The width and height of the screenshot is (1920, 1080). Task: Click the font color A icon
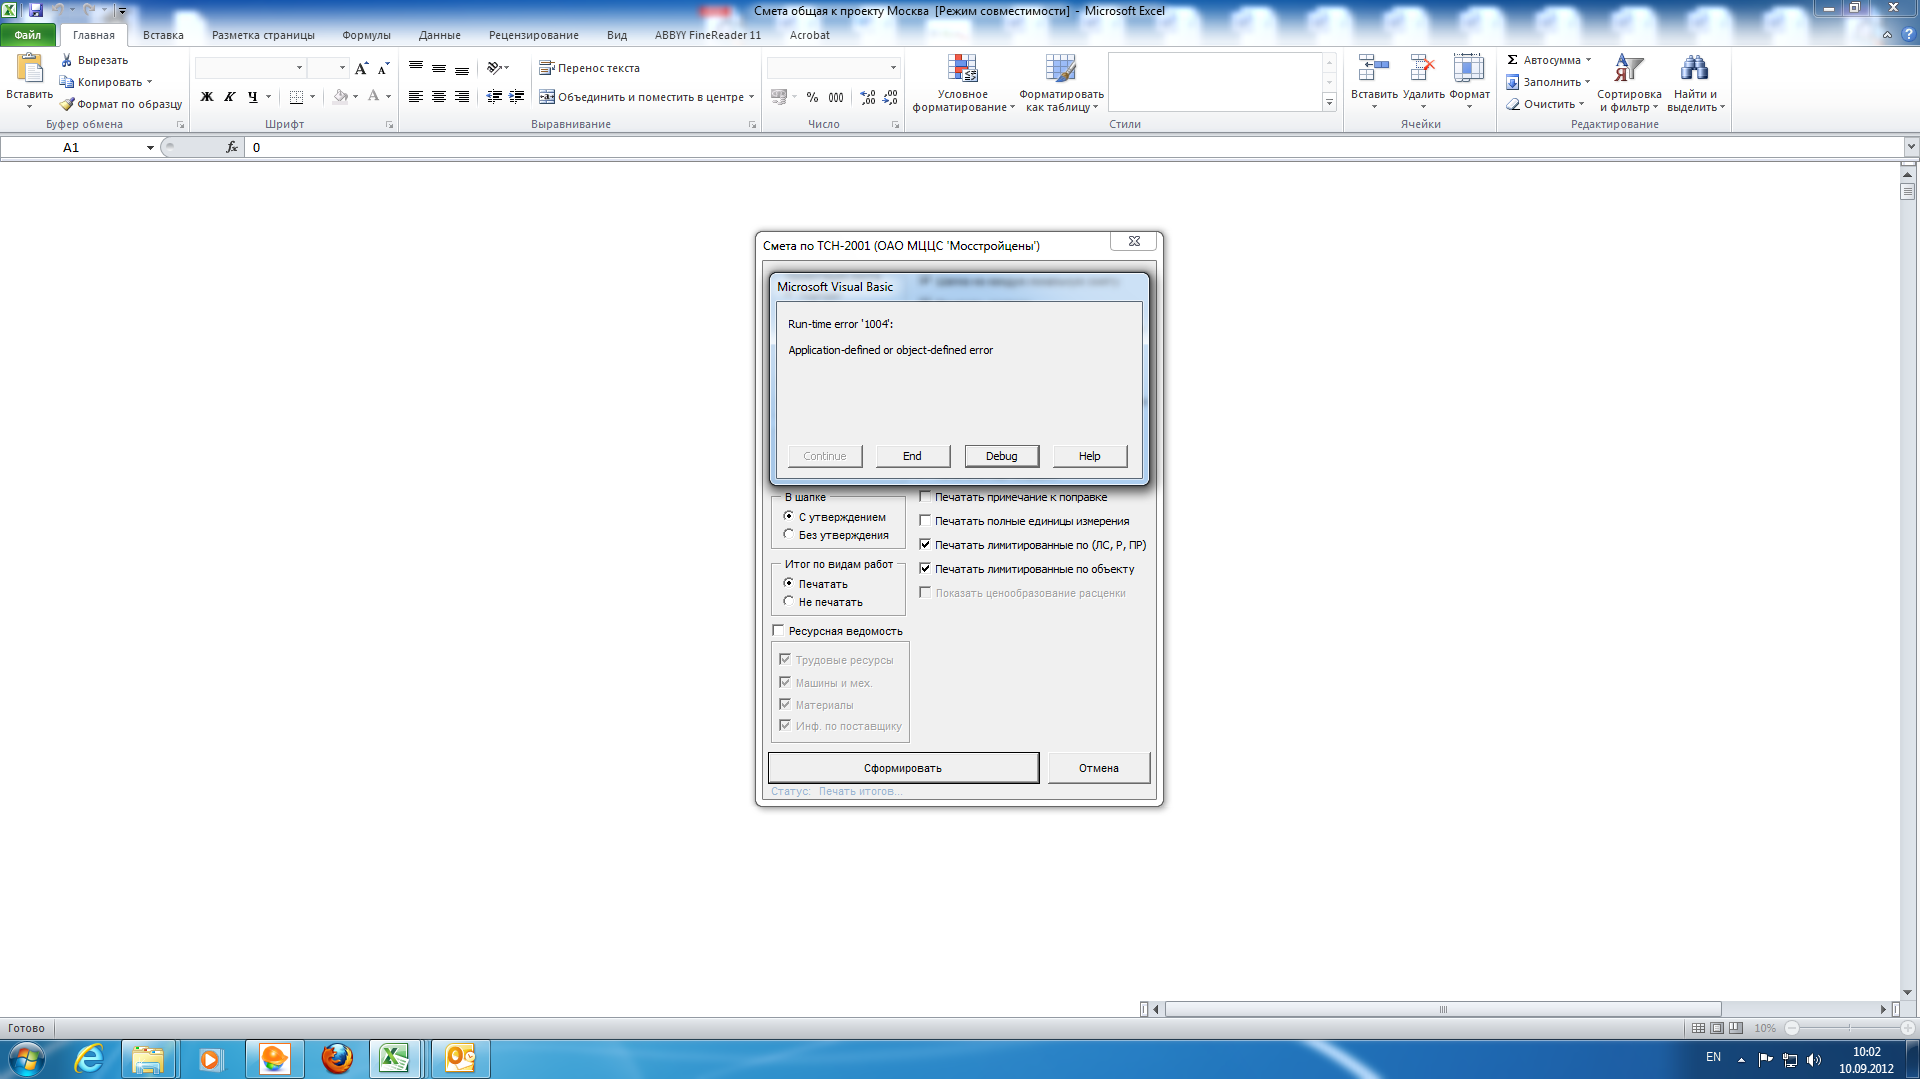point(373,97)
